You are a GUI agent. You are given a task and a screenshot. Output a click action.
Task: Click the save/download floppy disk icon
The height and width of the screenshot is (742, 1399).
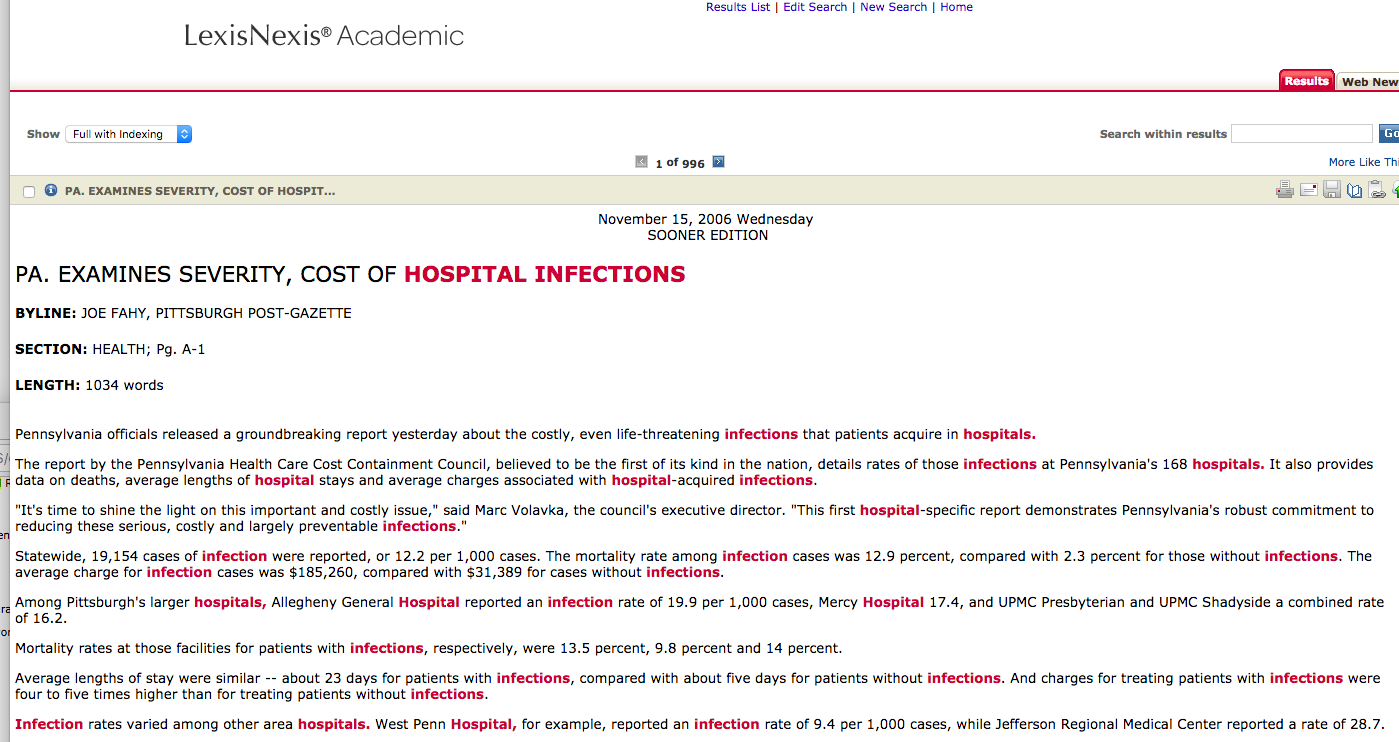(x=1332, y=190)
